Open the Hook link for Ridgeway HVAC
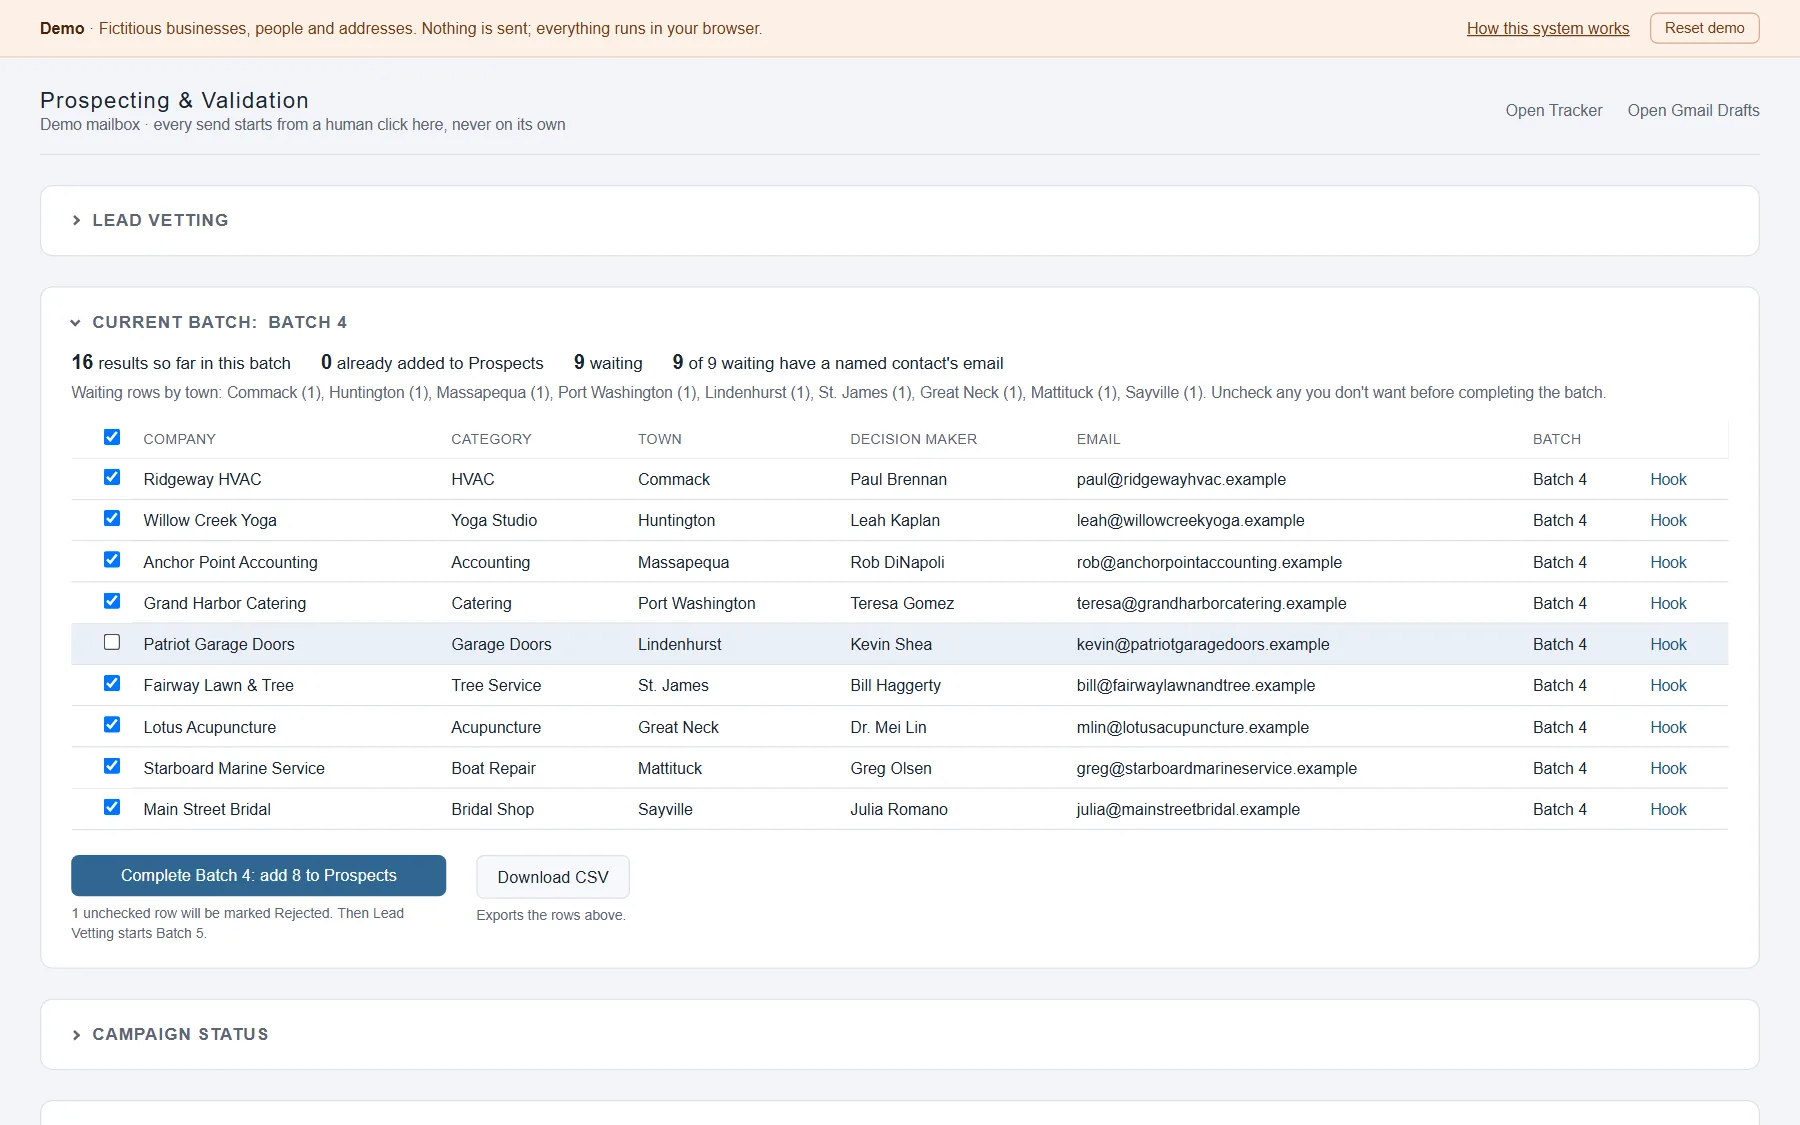 pyautogui.click(x=1668, y=479)
